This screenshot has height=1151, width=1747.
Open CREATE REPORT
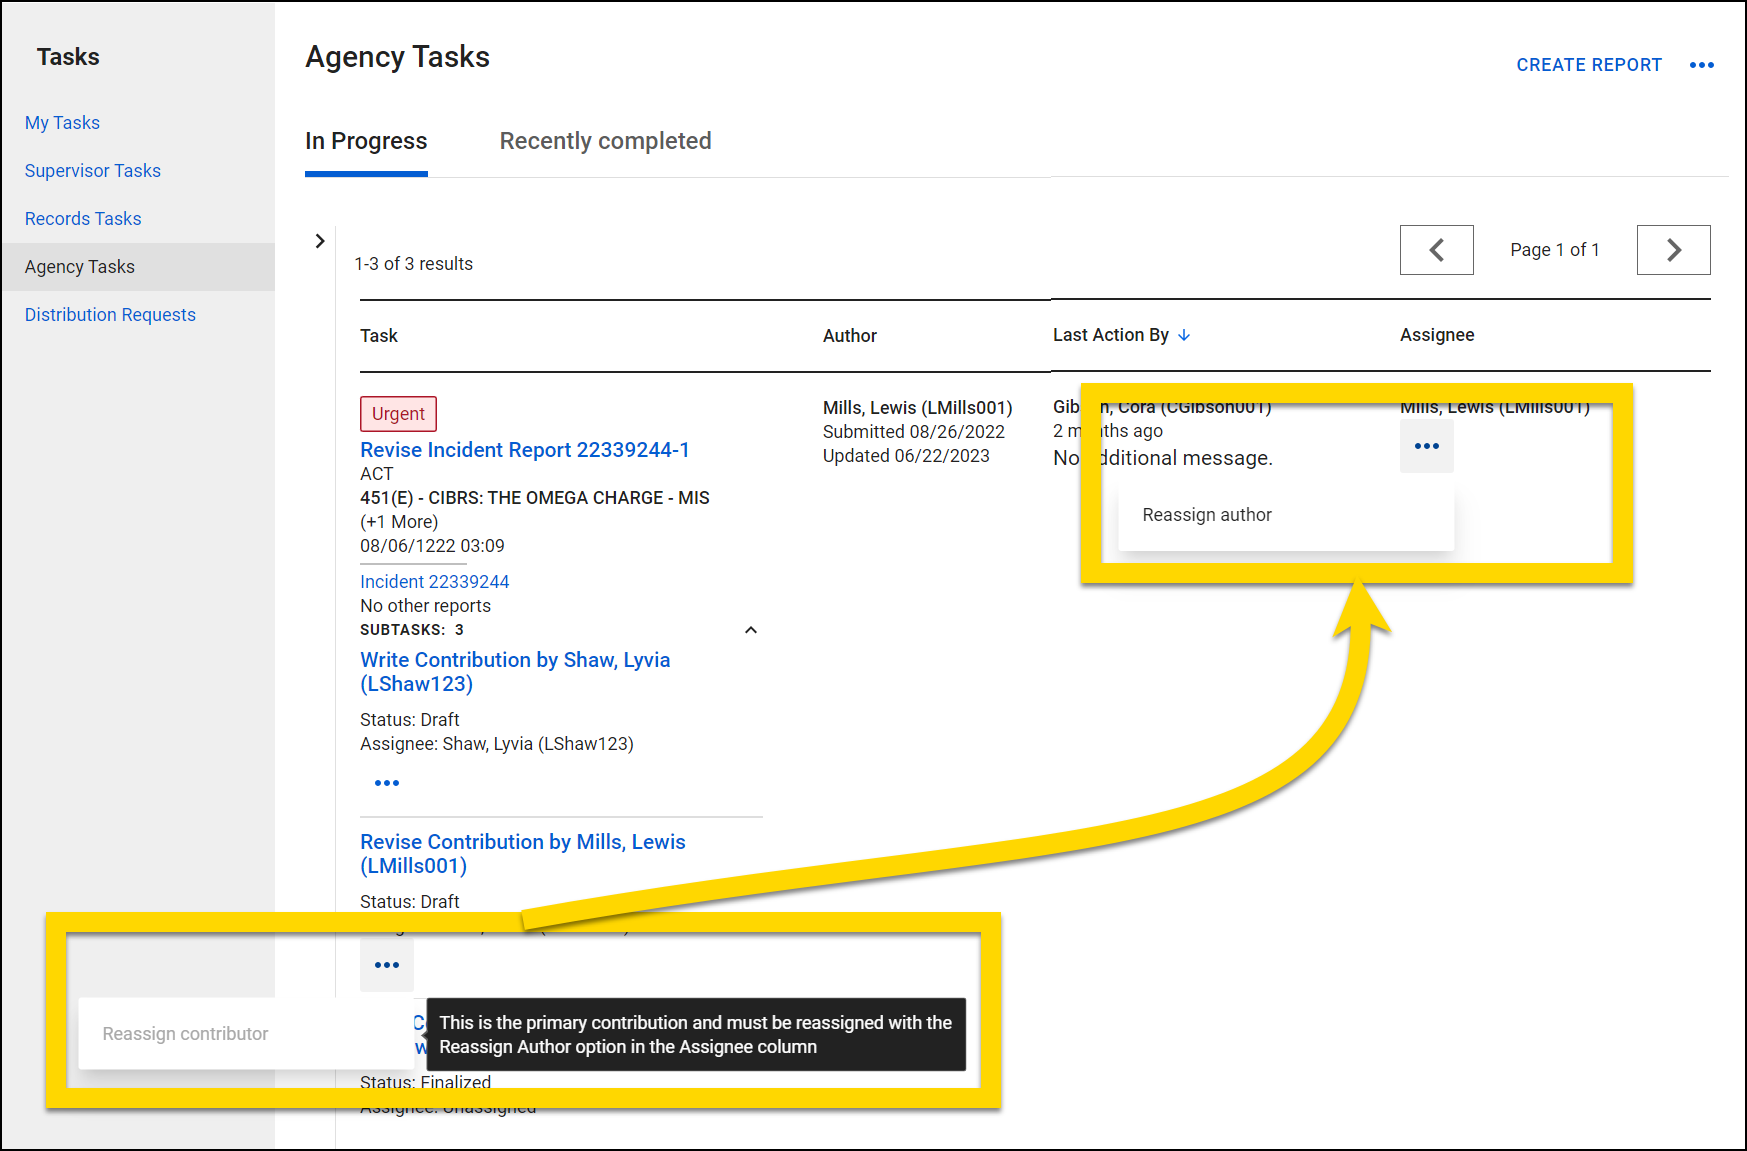pyautogui.click(x=1588, y=64)
